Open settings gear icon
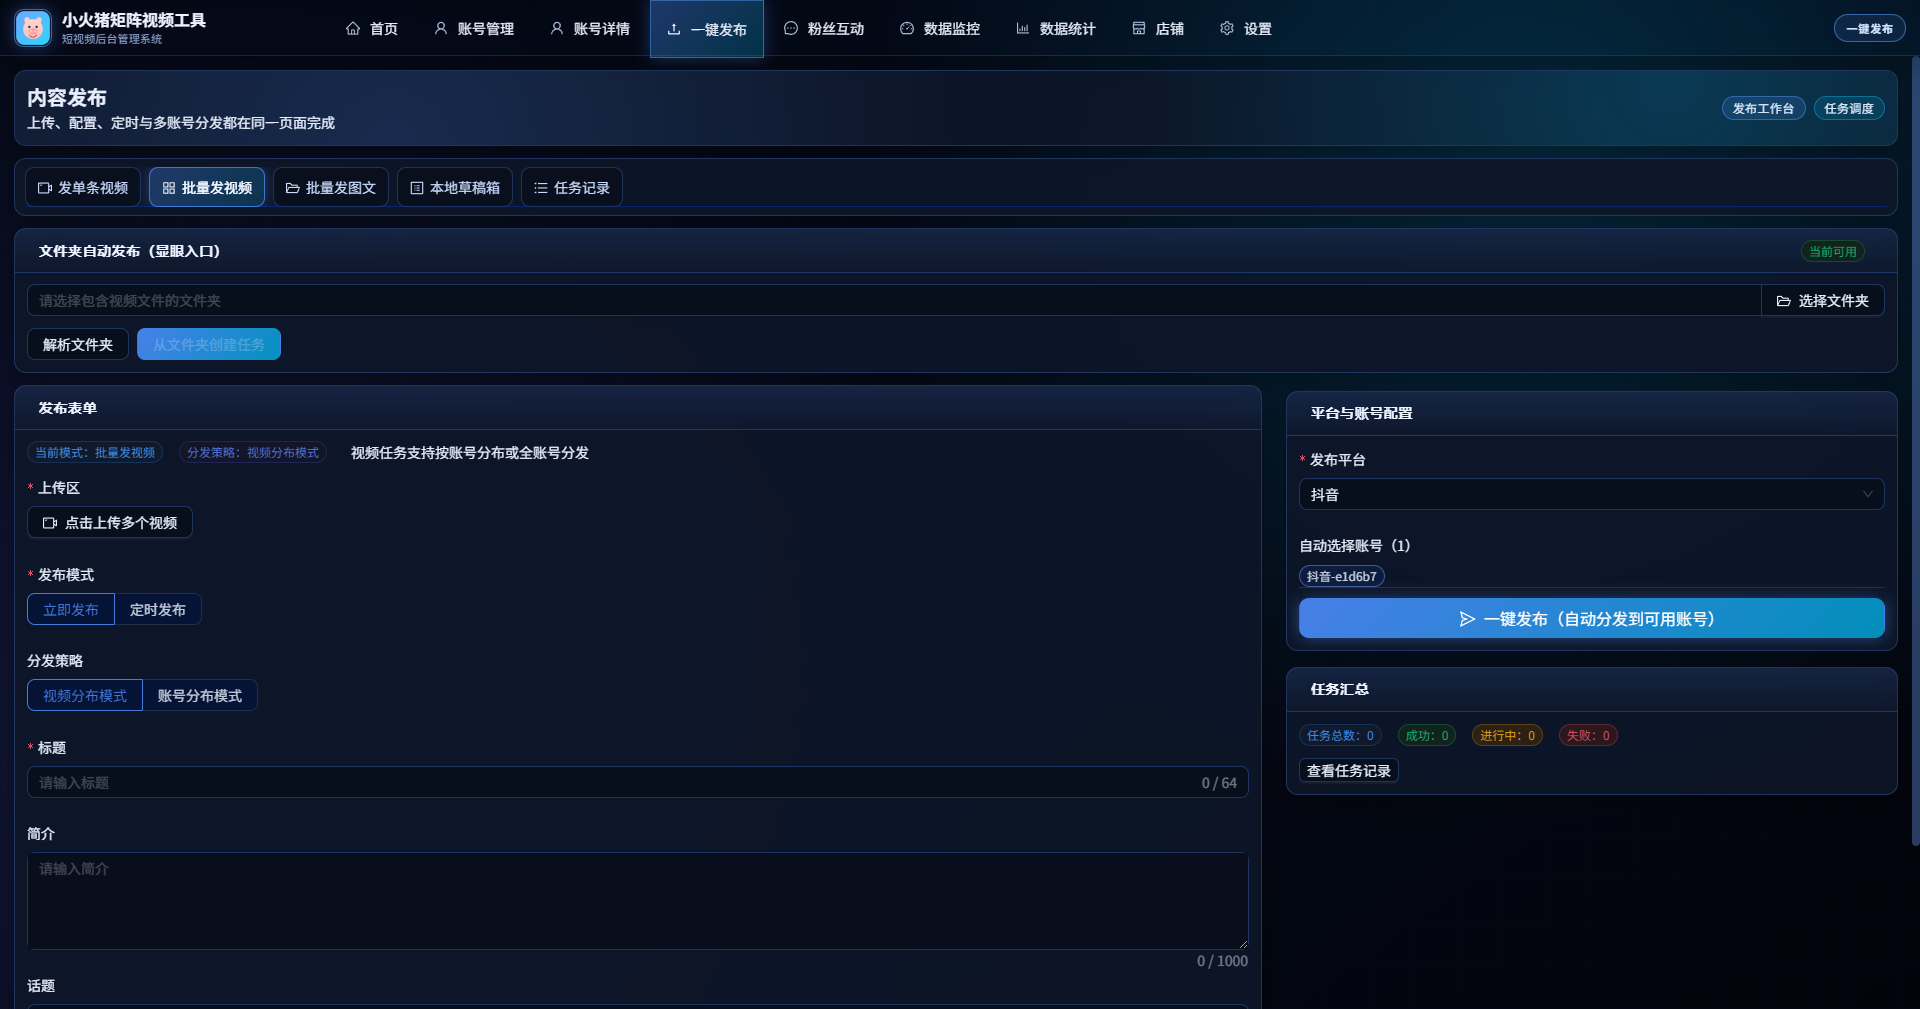1920x1009 pixels. 1227,29
